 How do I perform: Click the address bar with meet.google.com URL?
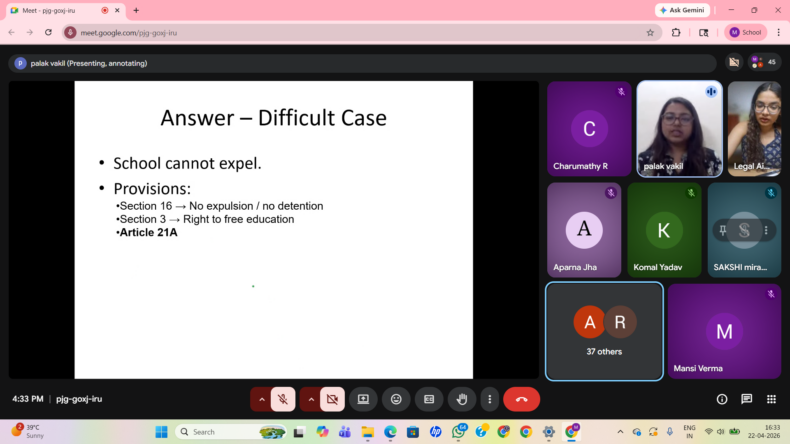pyautogui.click(x=360, y=32)
